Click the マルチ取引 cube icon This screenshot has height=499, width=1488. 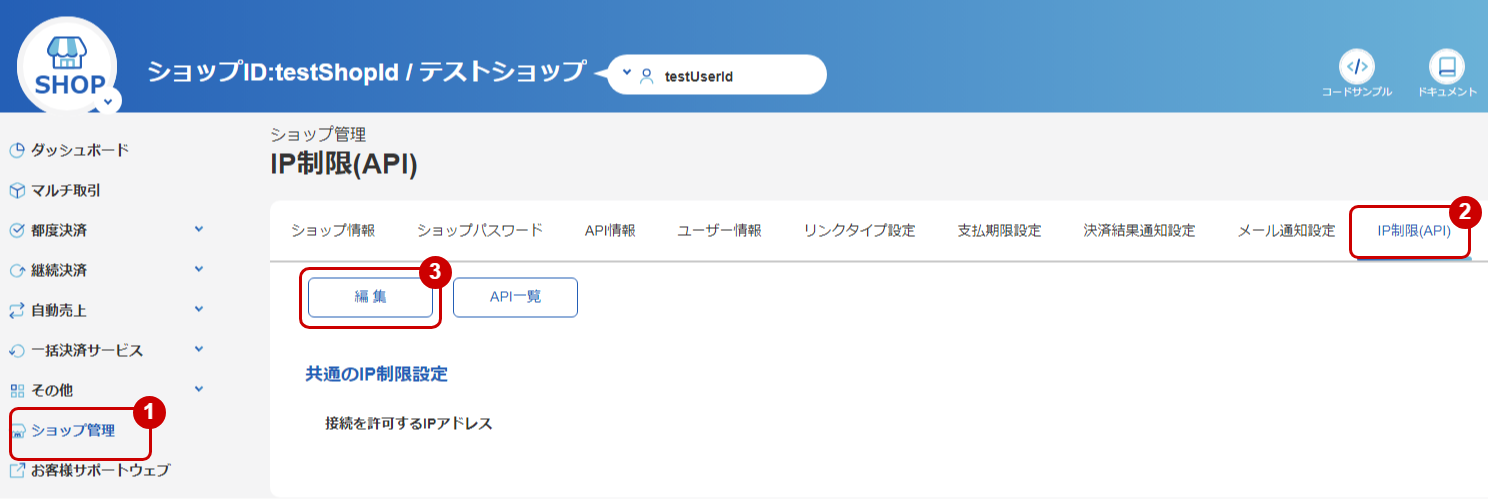[x=16, y=191]
